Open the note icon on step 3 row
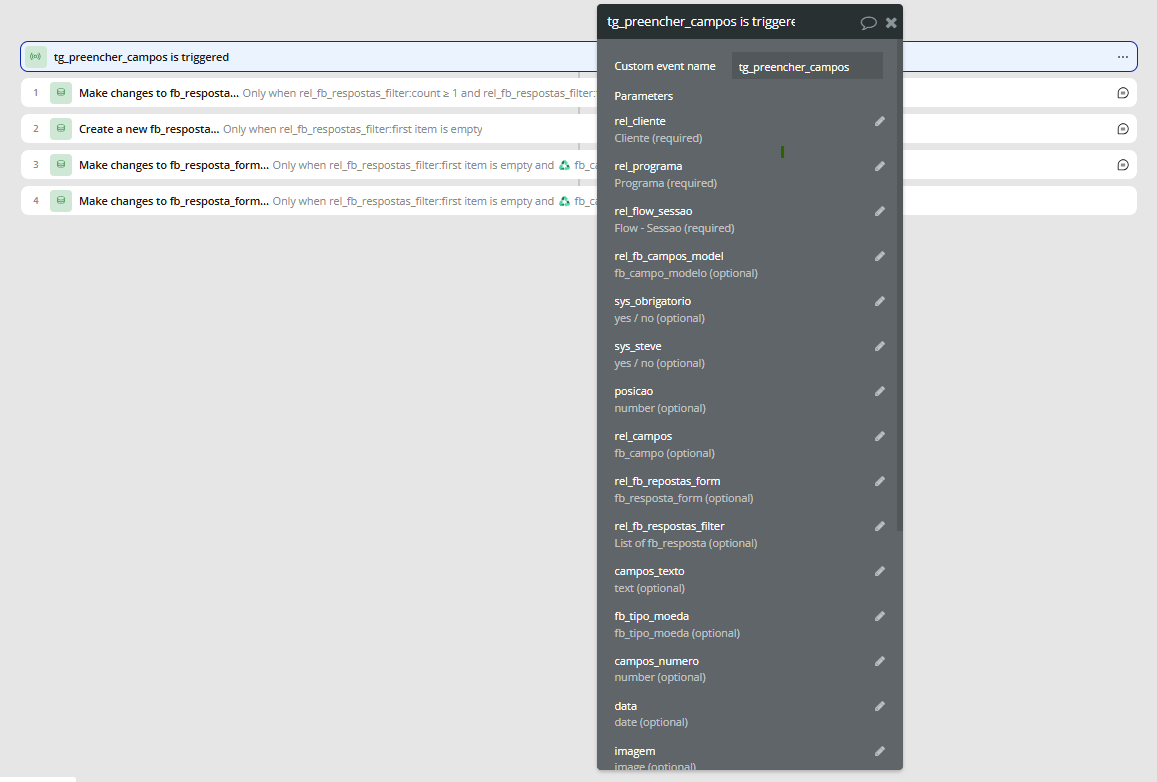Viewport: 1157px width, 782px height. pyautogui.click(x=1123, y=165)
